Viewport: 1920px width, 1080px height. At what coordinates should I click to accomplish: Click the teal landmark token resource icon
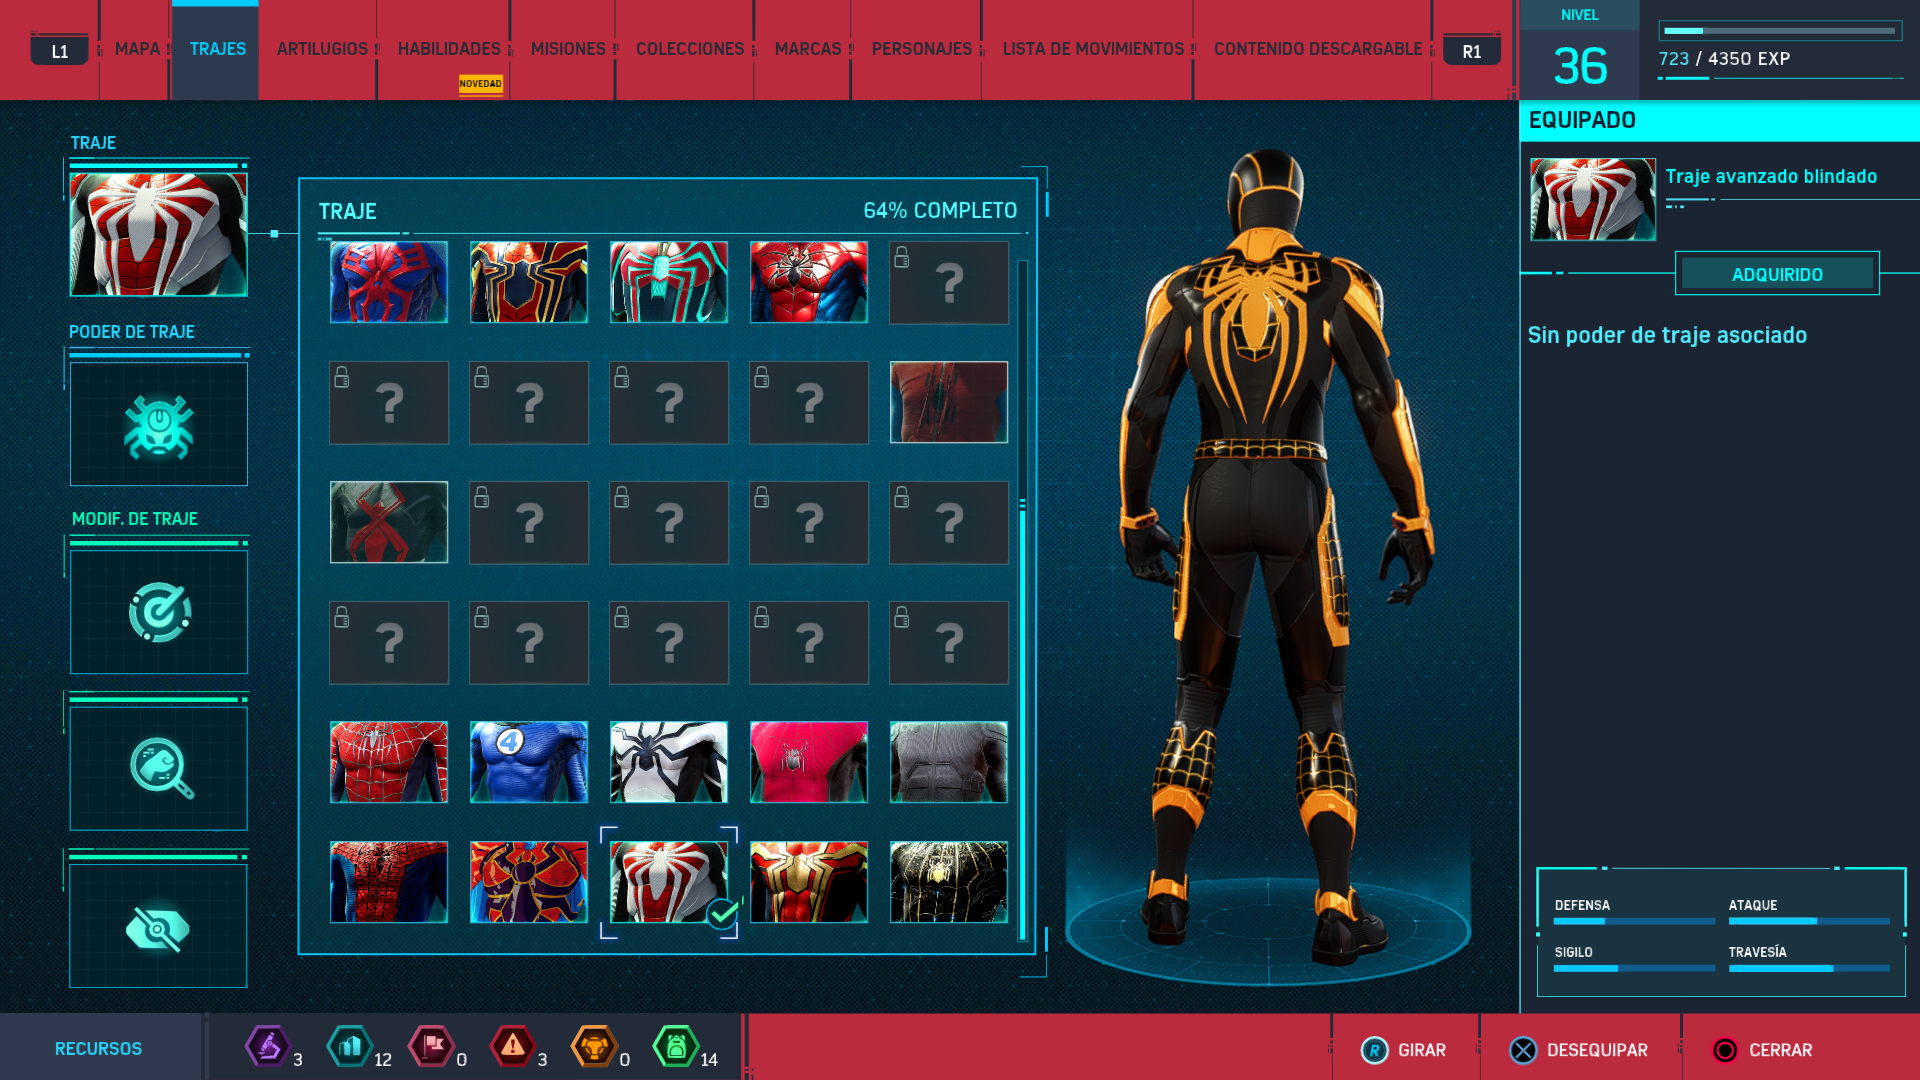click(x=349, y=1047)
